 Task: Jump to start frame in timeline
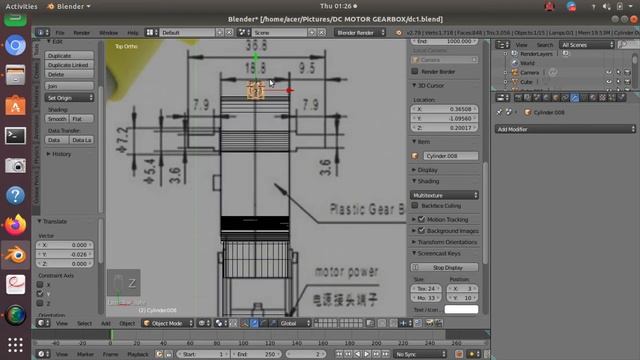[x=339, y=354]
